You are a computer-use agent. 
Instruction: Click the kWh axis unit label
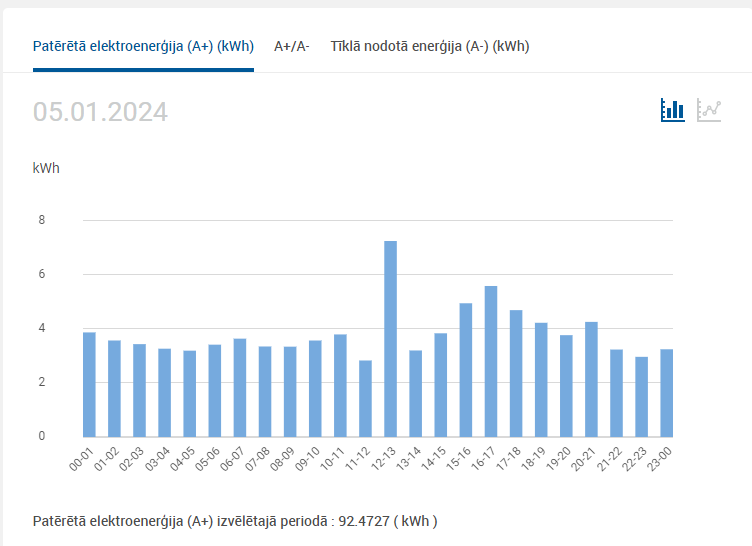pyautogui.click(x=46, y=168)
